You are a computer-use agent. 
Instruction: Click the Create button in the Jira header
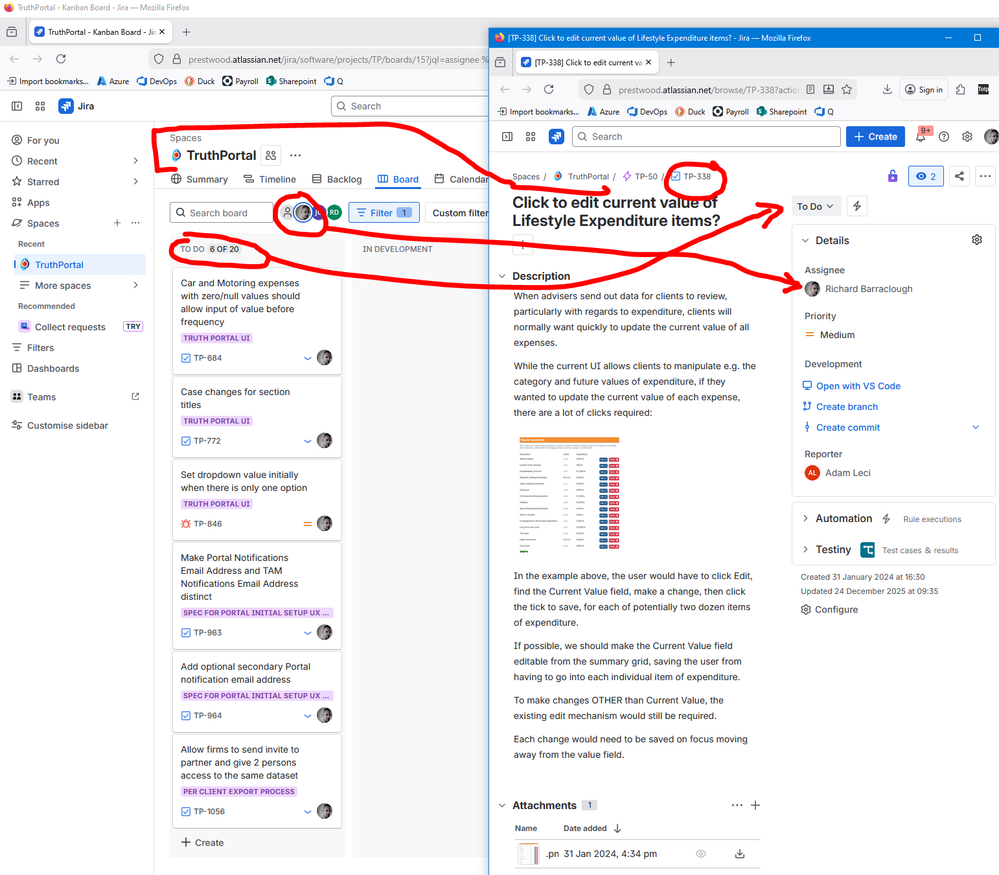(874, 136)
